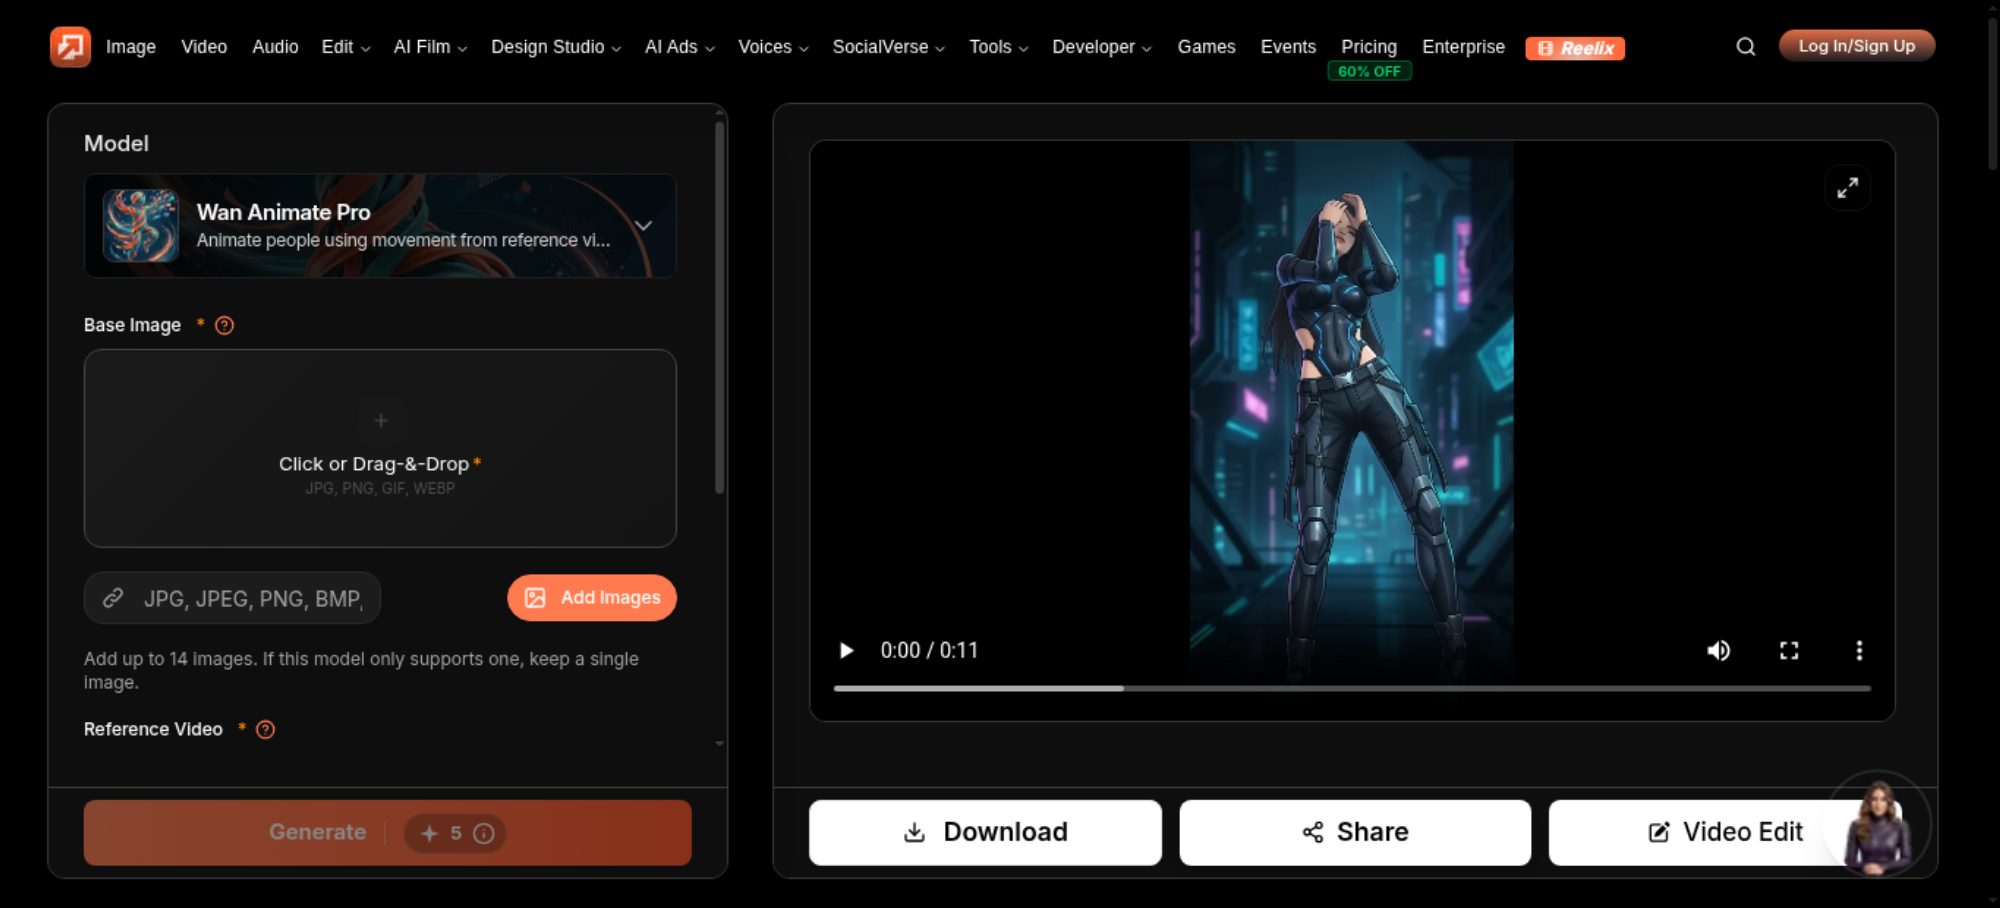Click the plus icon in upload area
The height and width of the screenshot is (908, 2000).
380,421
